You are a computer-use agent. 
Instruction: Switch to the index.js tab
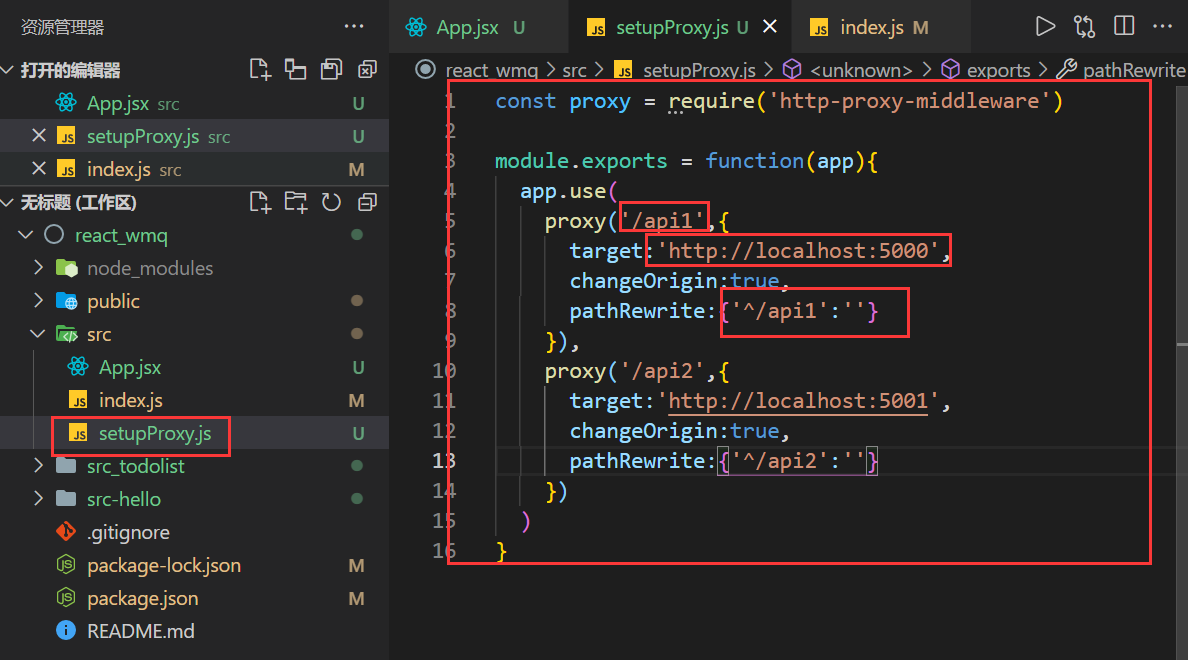(870, 28)
